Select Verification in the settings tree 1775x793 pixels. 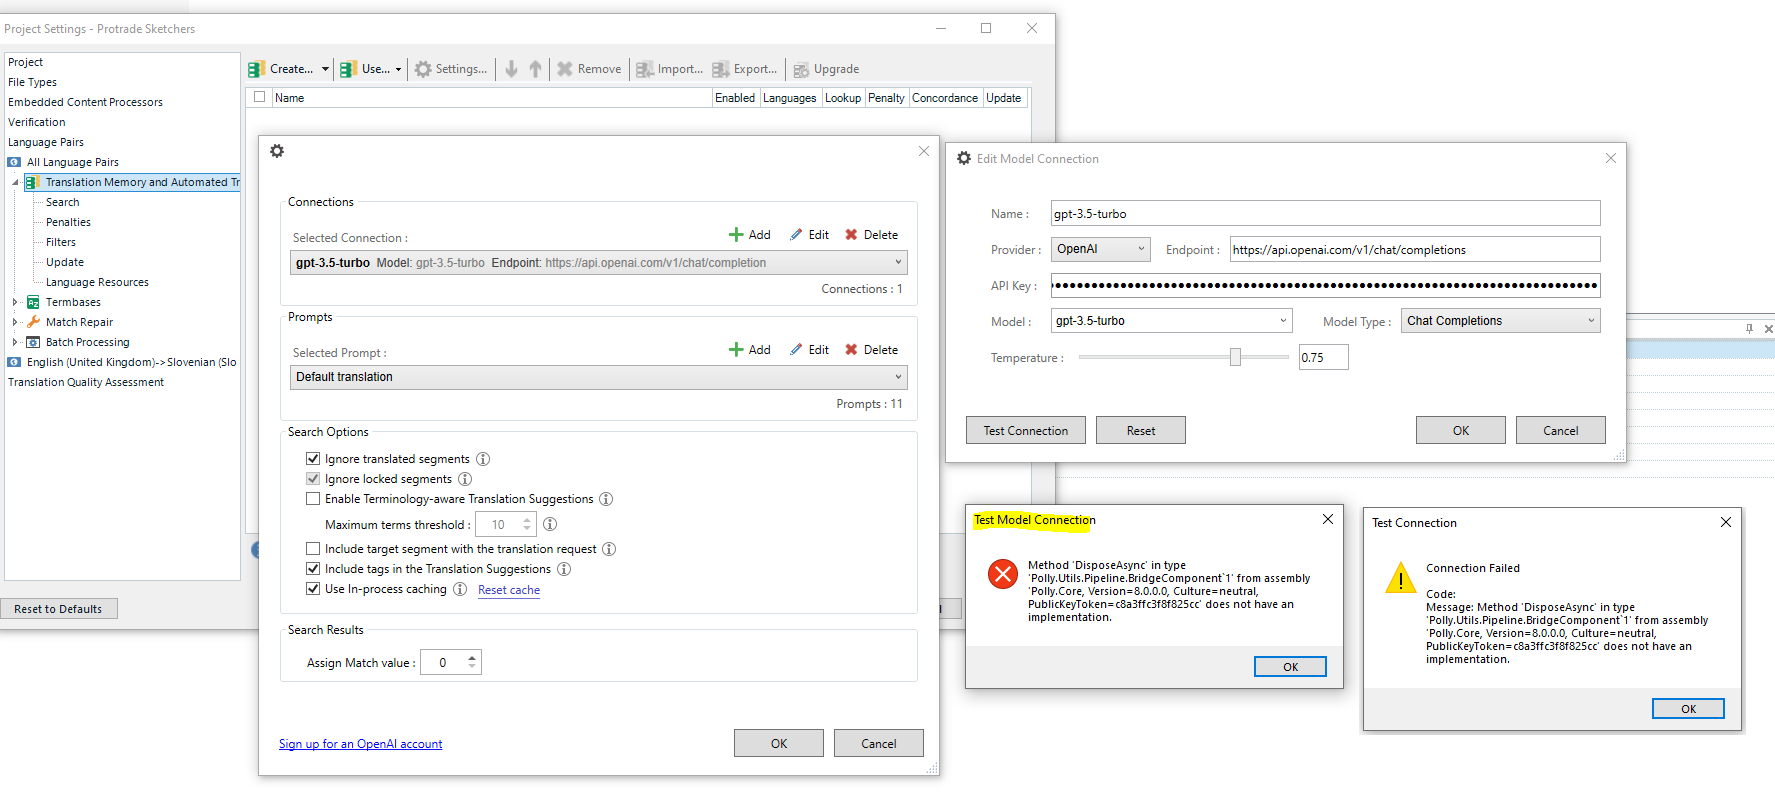(37, 122)
